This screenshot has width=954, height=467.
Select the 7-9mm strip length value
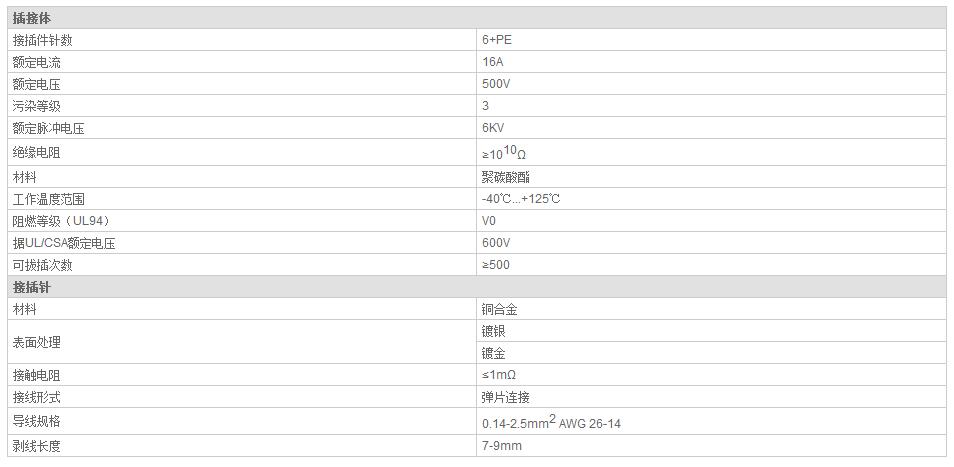pyautogui.click(x=502, y=446)
